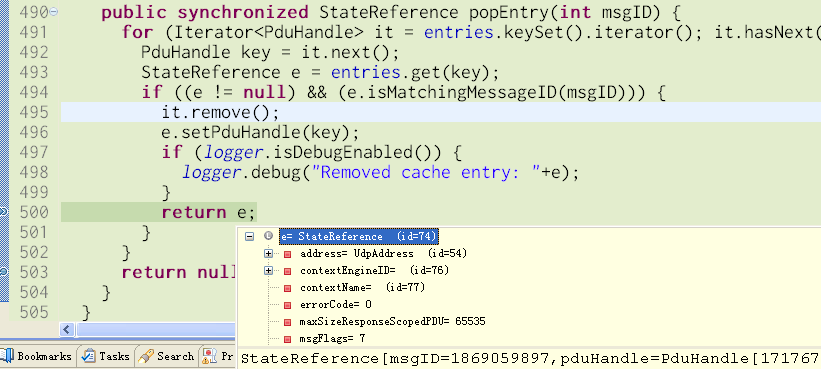Screen dimensions: 821x369
Task: Select the address= UdpAddress (id=54) row
Action: click(x=383, y=254)
